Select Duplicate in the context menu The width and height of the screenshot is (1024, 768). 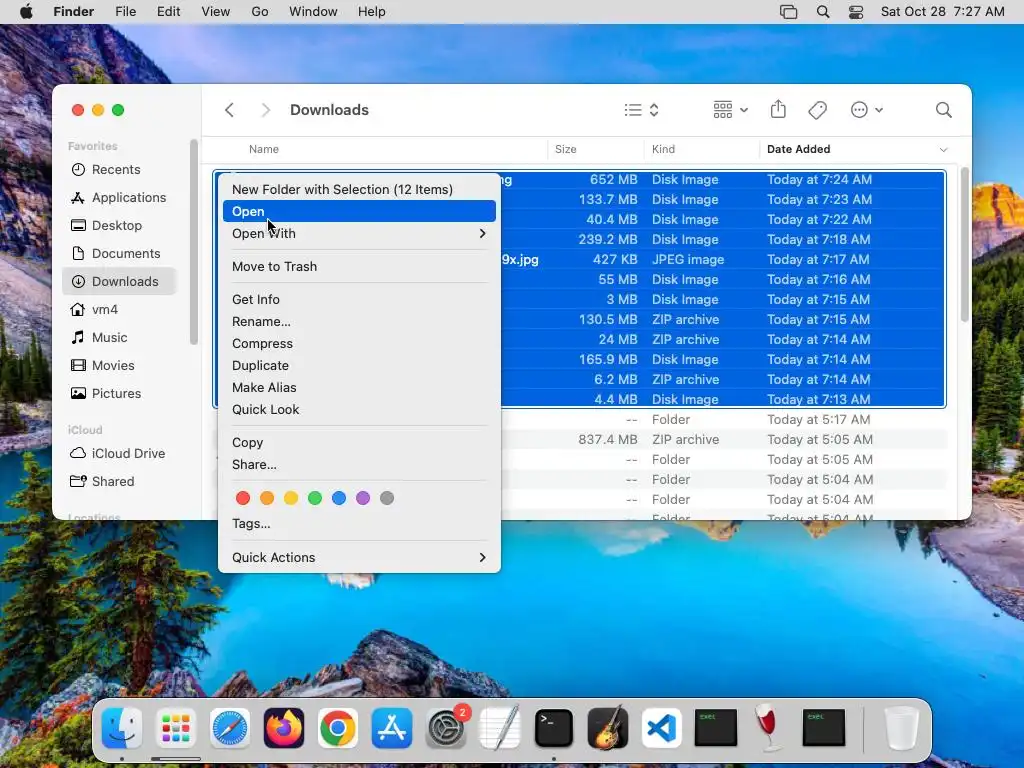pos(359,366)
